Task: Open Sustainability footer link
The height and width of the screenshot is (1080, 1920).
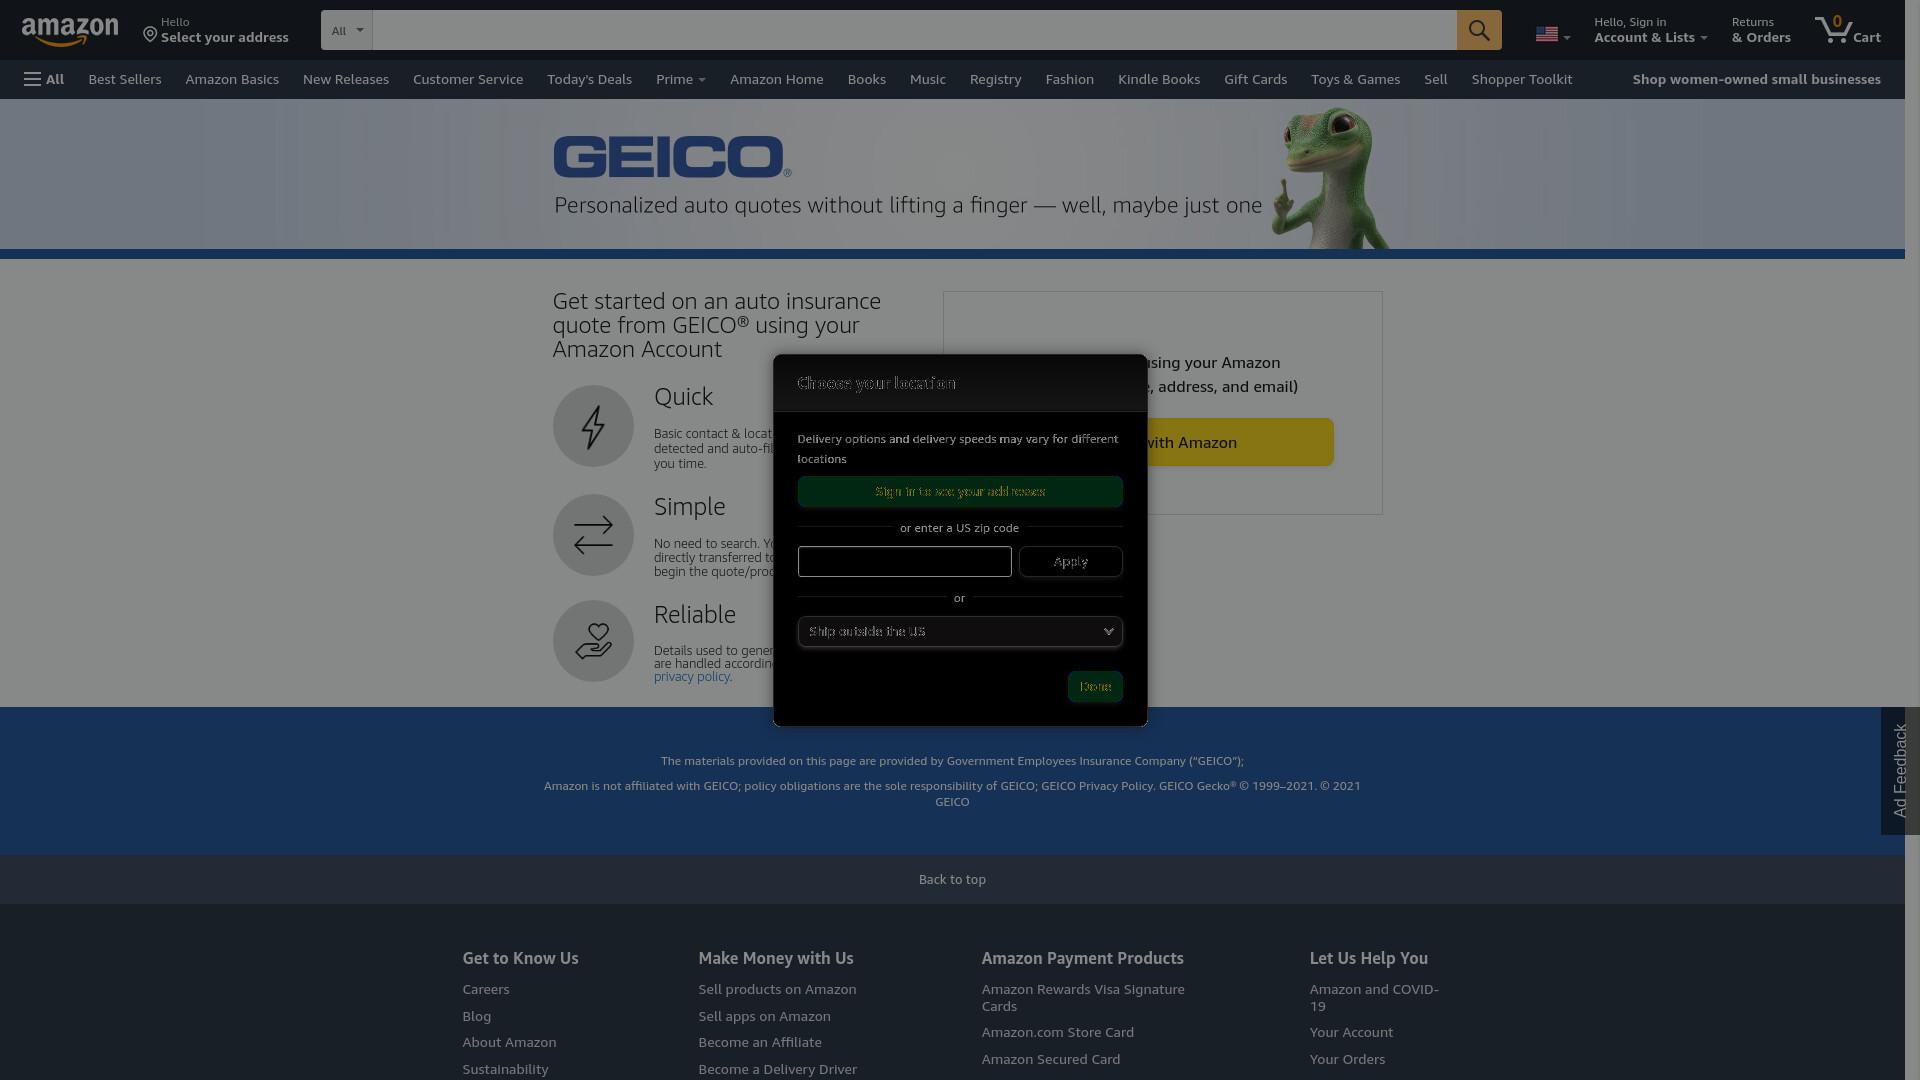Action: 505,1070
